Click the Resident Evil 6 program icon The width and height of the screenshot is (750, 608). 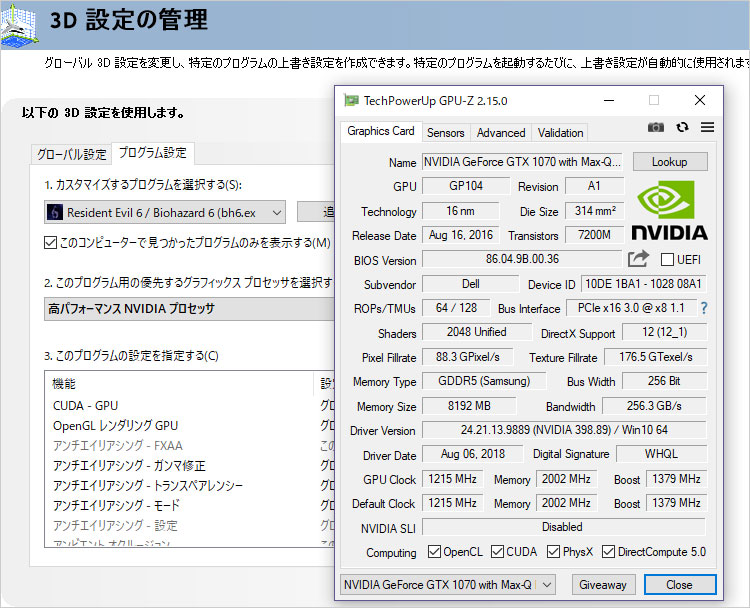(x=55, y=212)
